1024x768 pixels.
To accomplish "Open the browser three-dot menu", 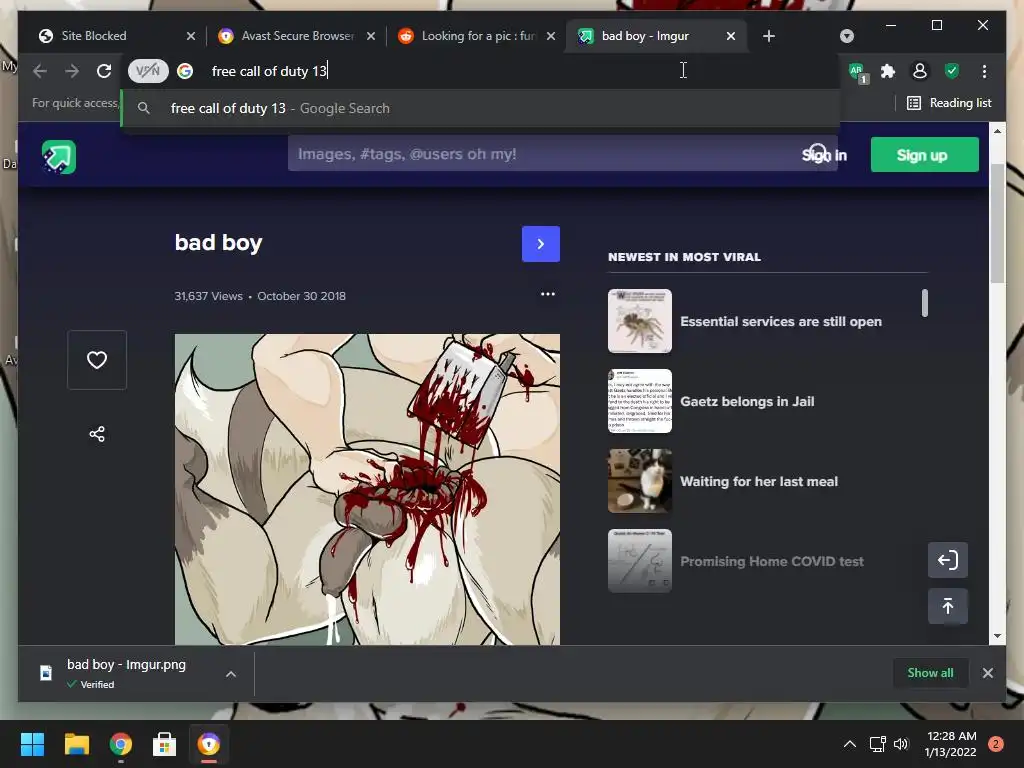I will pos(984,71).
